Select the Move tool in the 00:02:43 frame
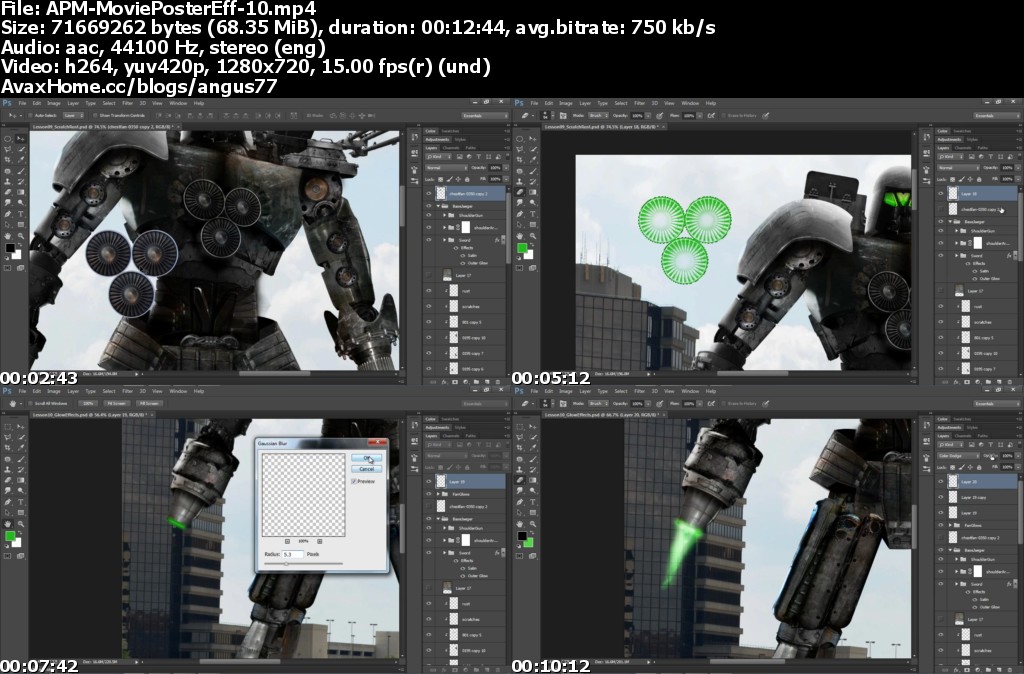Screen dimensions: 1024x674 (20, 138)
